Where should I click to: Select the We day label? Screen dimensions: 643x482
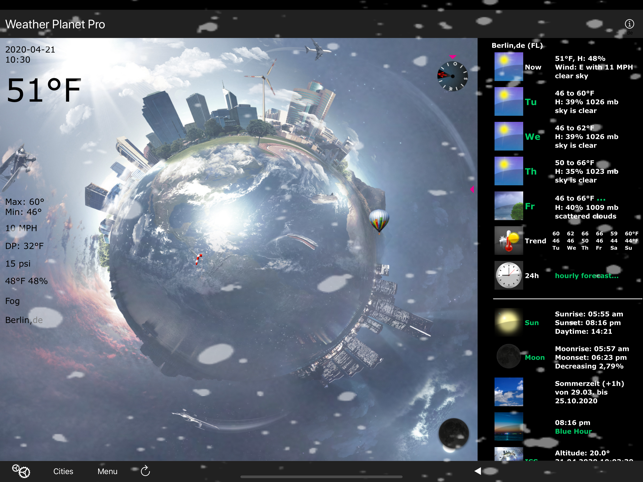533,137
